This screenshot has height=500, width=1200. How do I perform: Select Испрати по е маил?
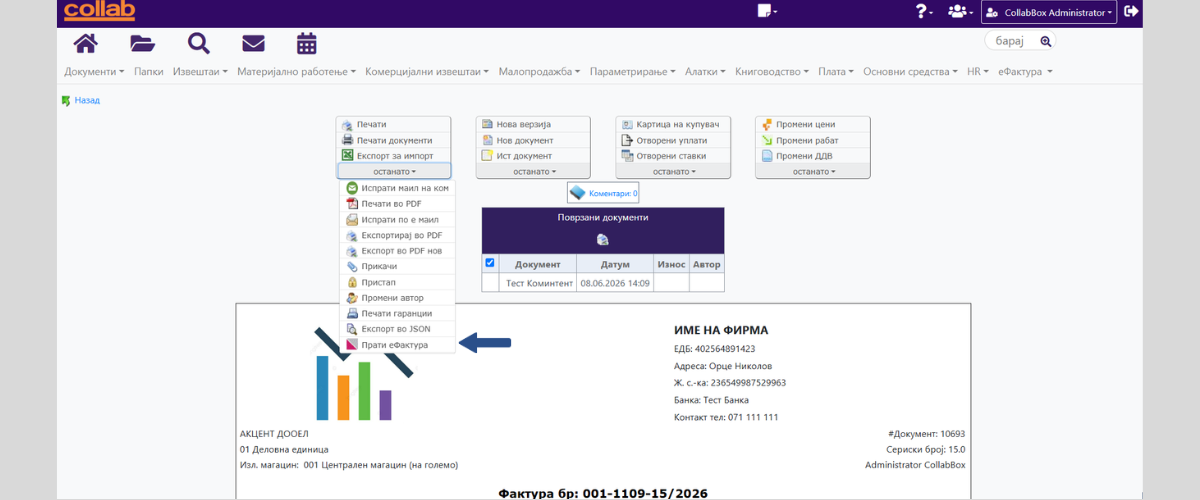(397, 219)
